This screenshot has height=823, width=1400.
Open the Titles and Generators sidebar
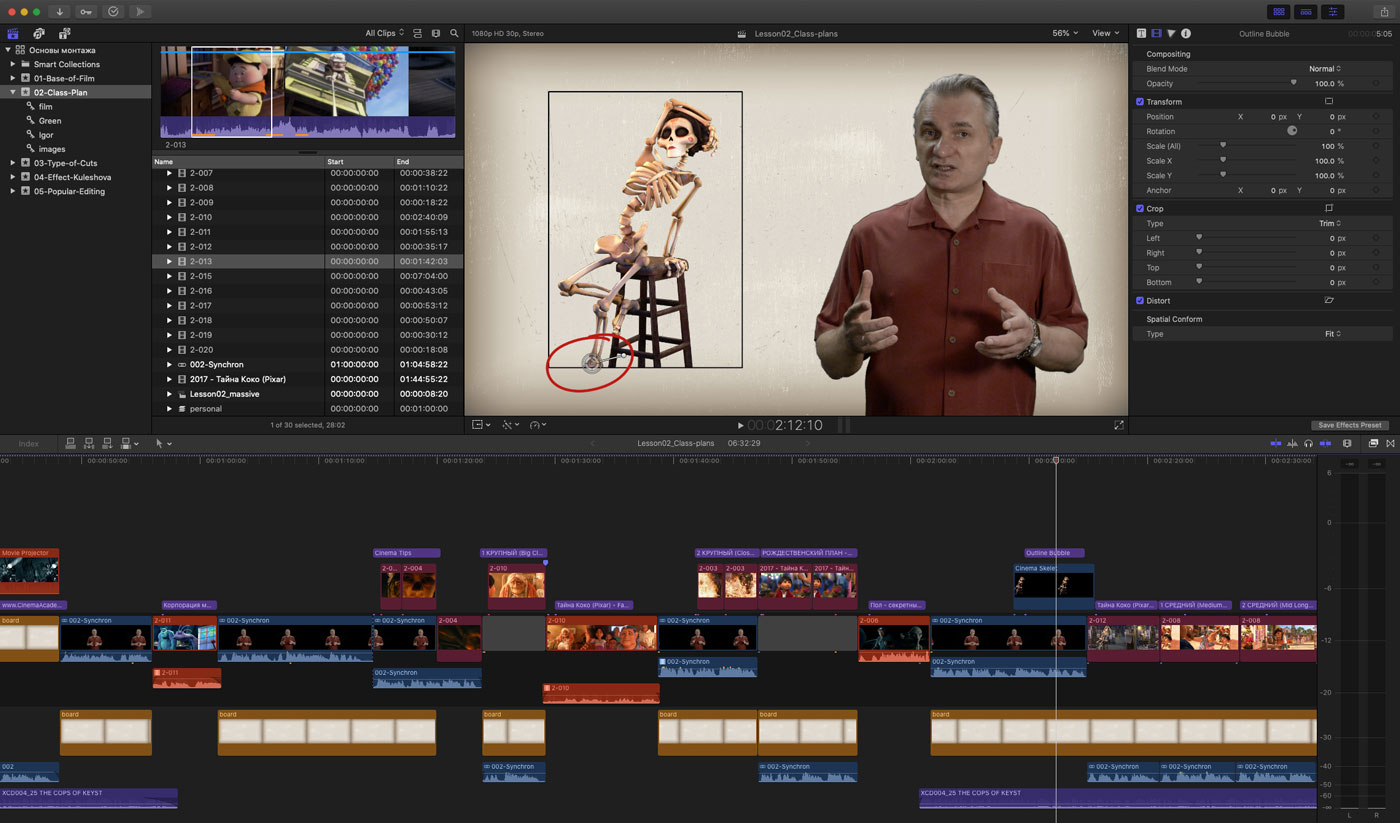coord(65,33)
